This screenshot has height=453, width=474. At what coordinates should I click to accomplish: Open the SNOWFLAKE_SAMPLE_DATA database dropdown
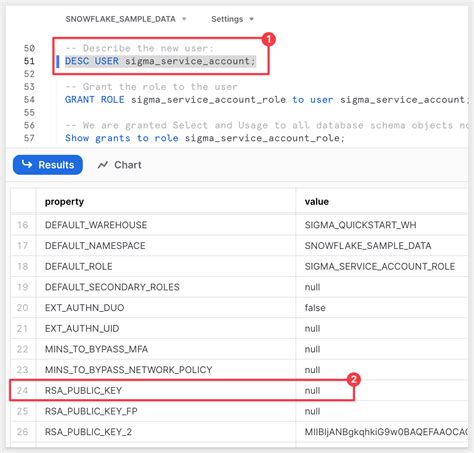pos(126,19)
